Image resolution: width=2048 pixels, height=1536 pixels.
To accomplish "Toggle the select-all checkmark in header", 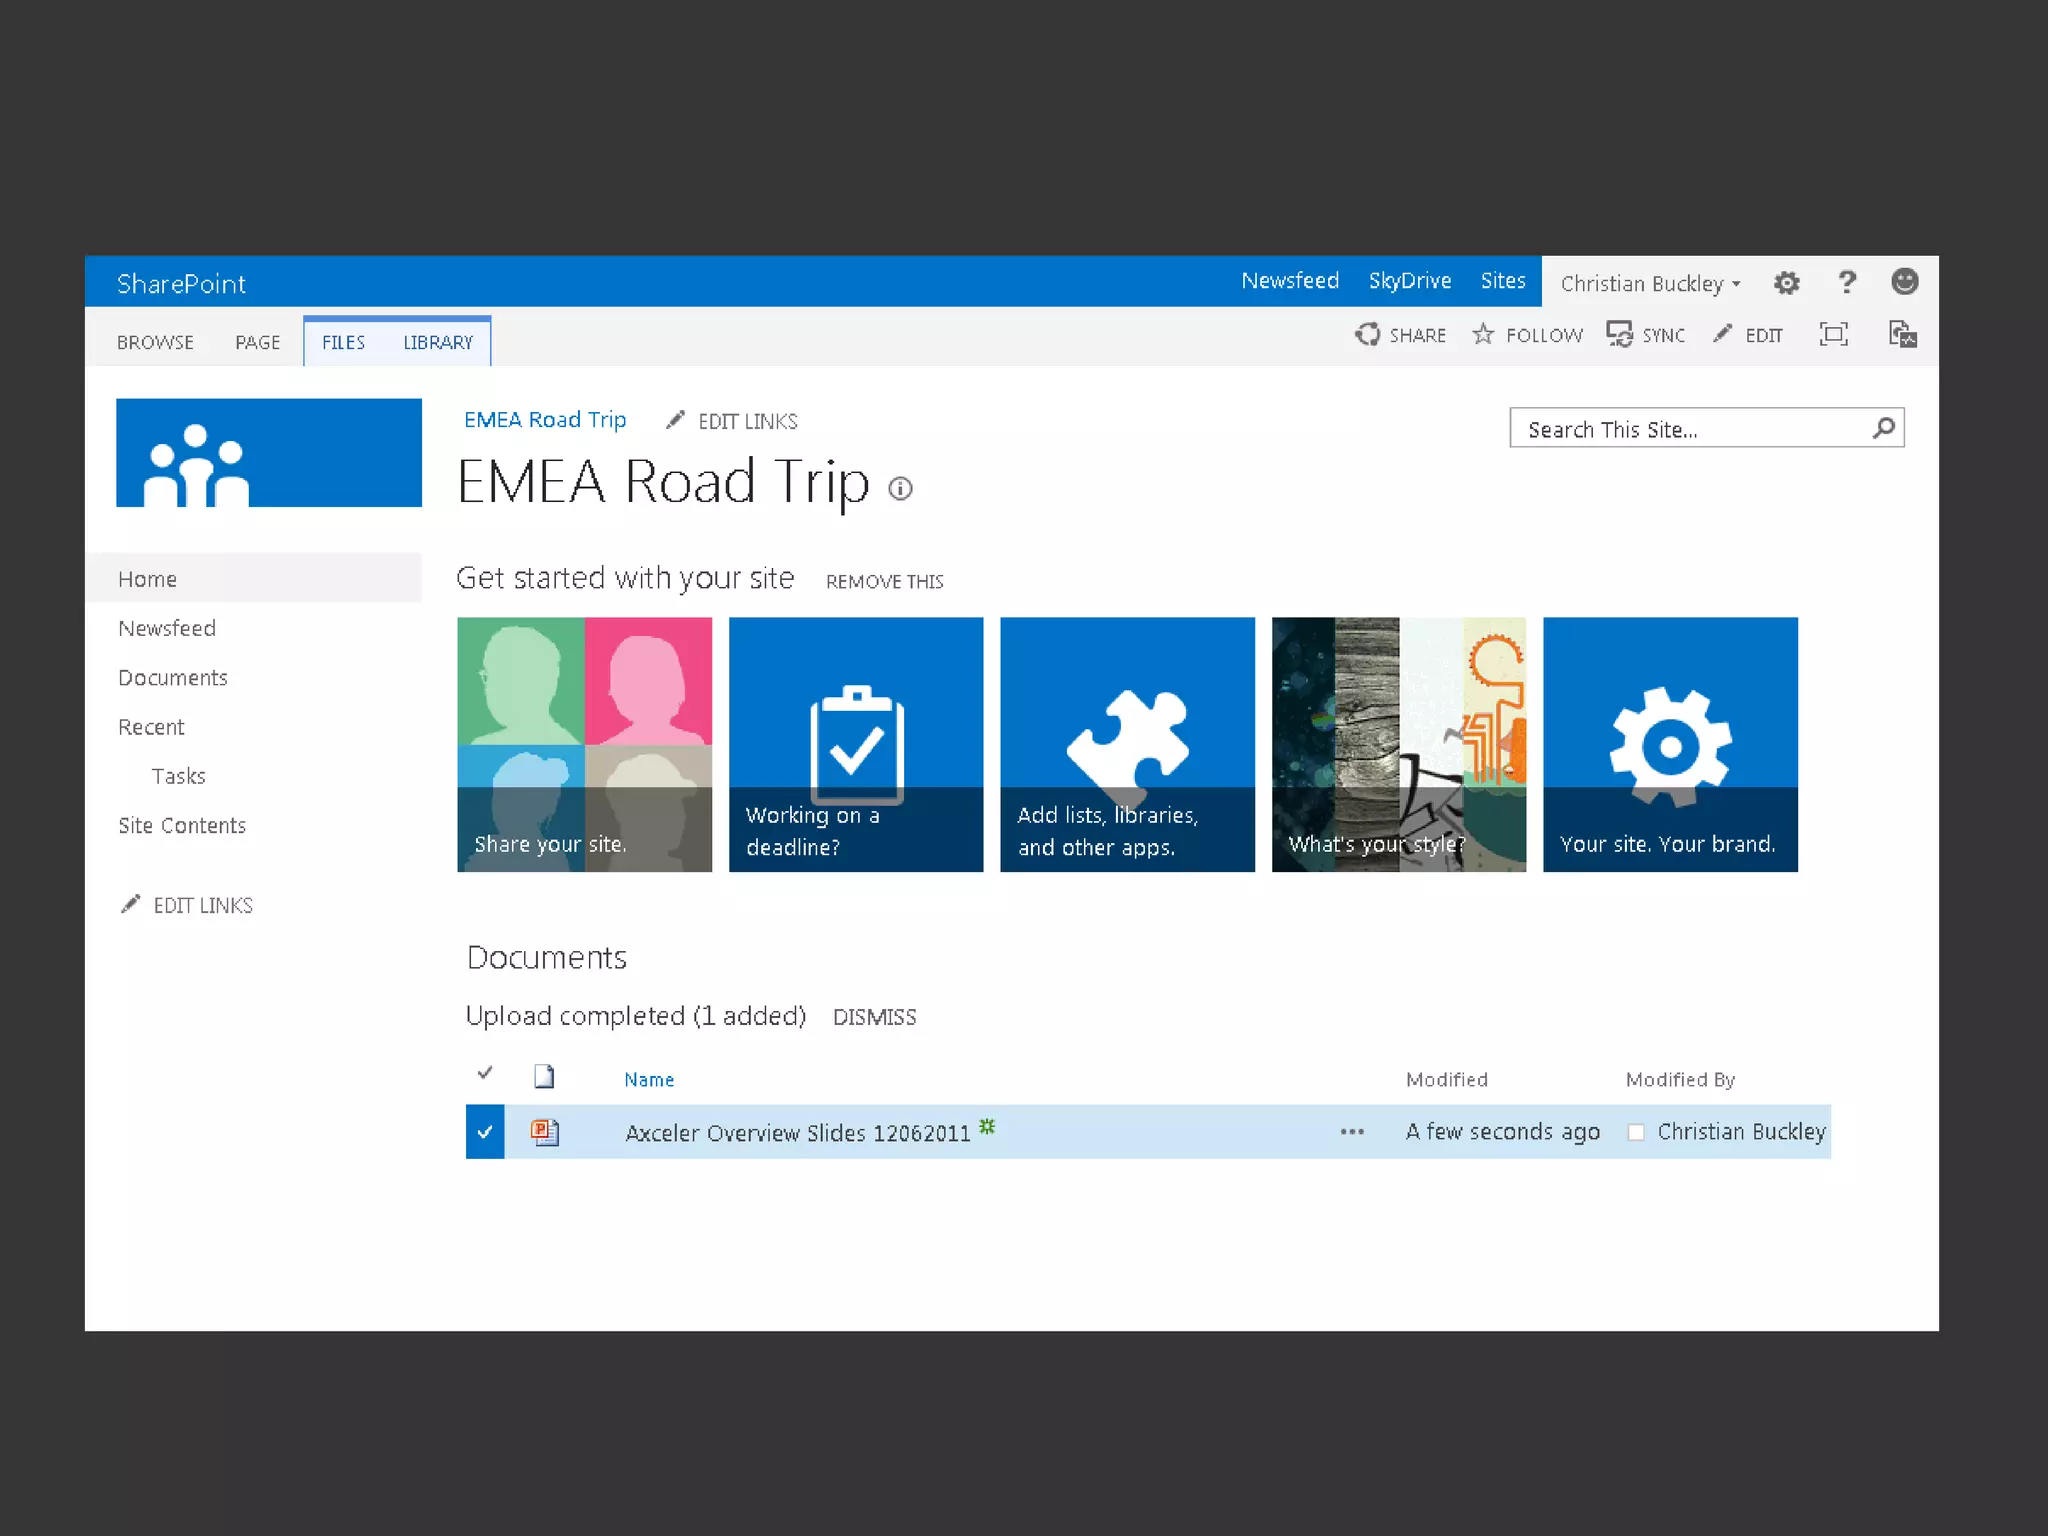I will coord(485,1073).
